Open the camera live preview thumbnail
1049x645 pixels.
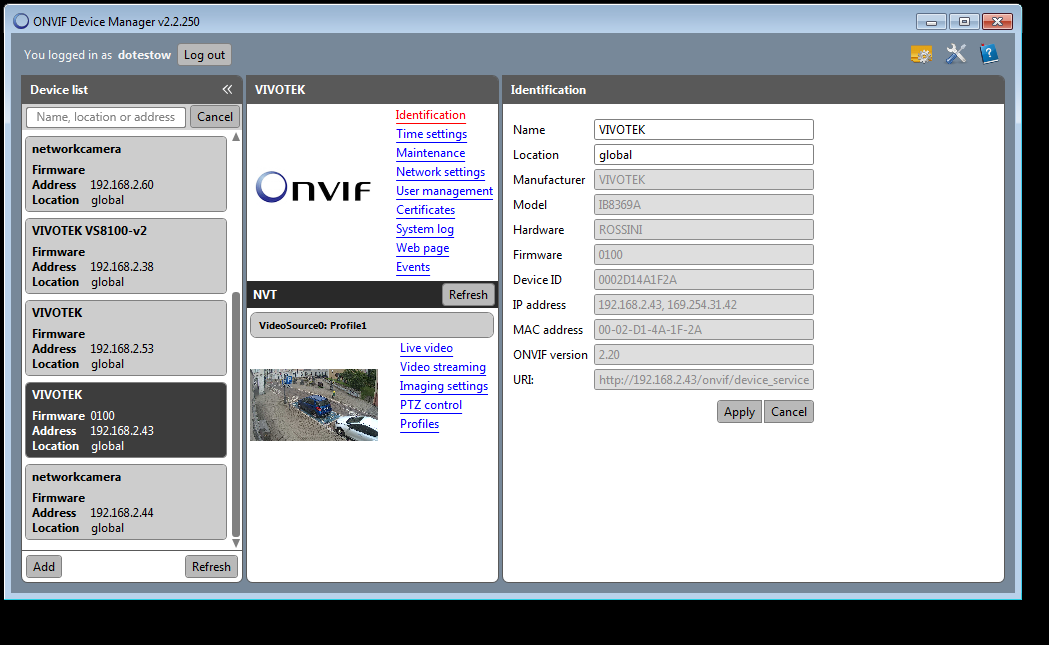314,404
